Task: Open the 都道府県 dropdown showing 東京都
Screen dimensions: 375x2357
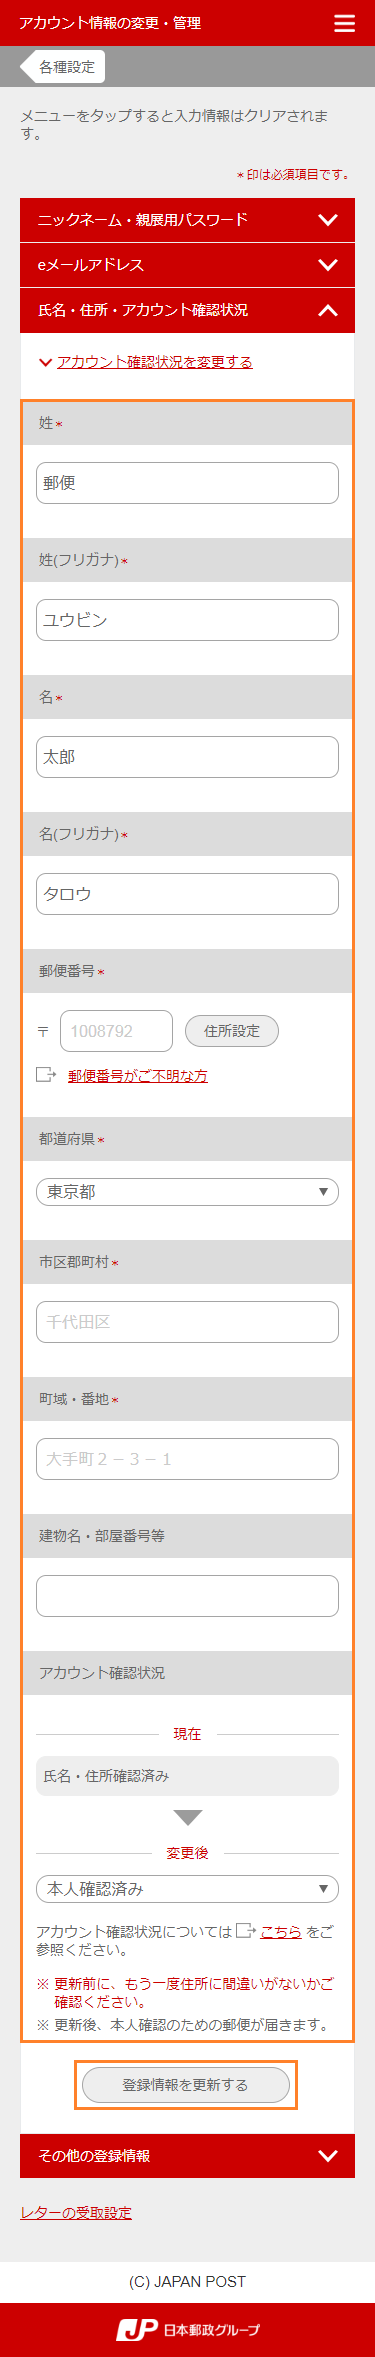Action: click(x=187, y=1192)
